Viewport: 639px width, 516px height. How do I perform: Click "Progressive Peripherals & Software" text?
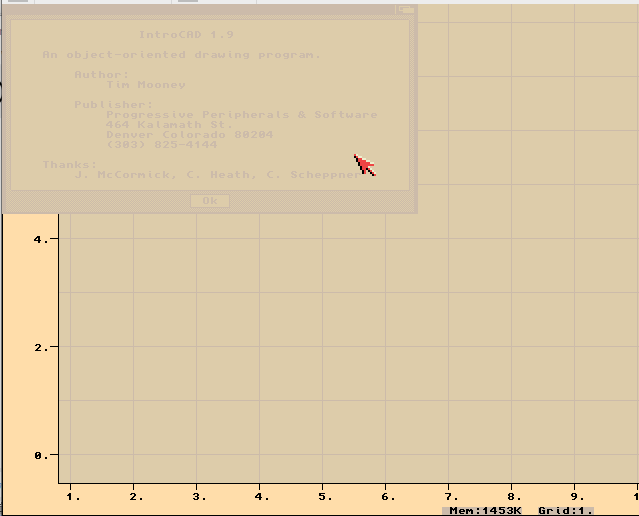tap(242, 115)
